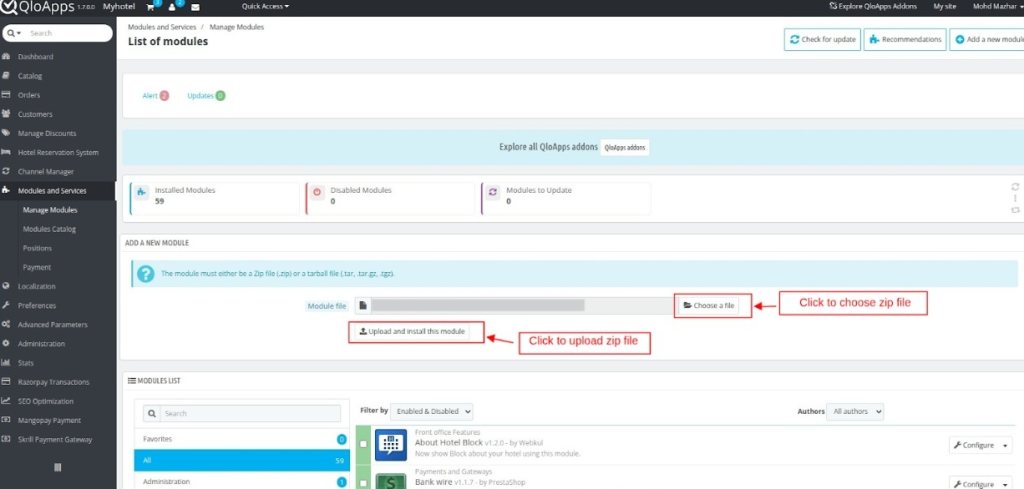Expand the All authors dropdown

(x=856, y=411)
